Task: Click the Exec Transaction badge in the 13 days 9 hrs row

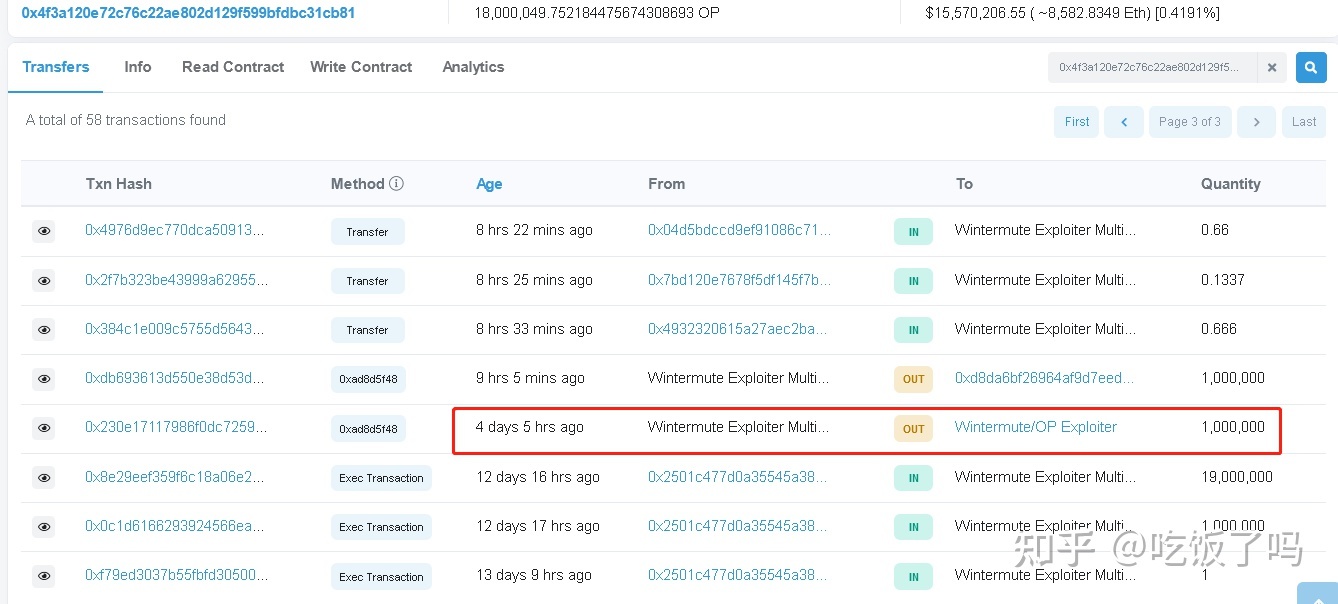Action: point(381,577)
